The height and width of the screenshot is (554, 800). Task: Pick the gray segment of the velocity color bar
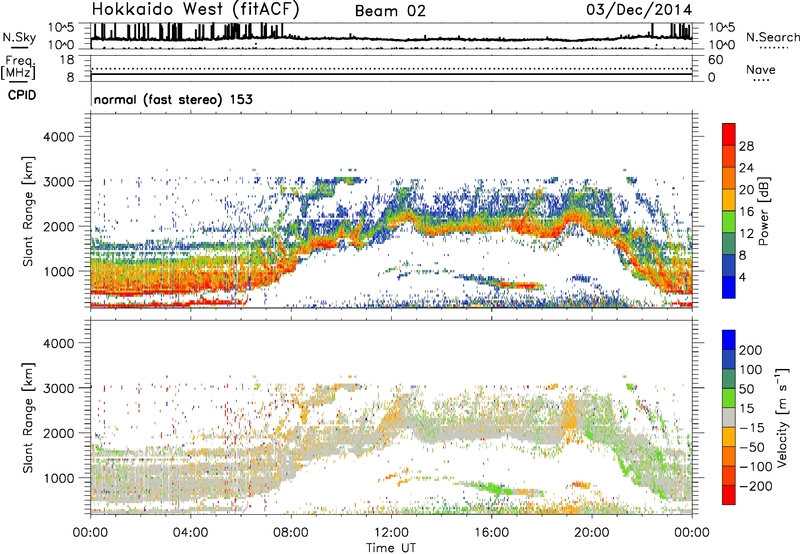729,417
